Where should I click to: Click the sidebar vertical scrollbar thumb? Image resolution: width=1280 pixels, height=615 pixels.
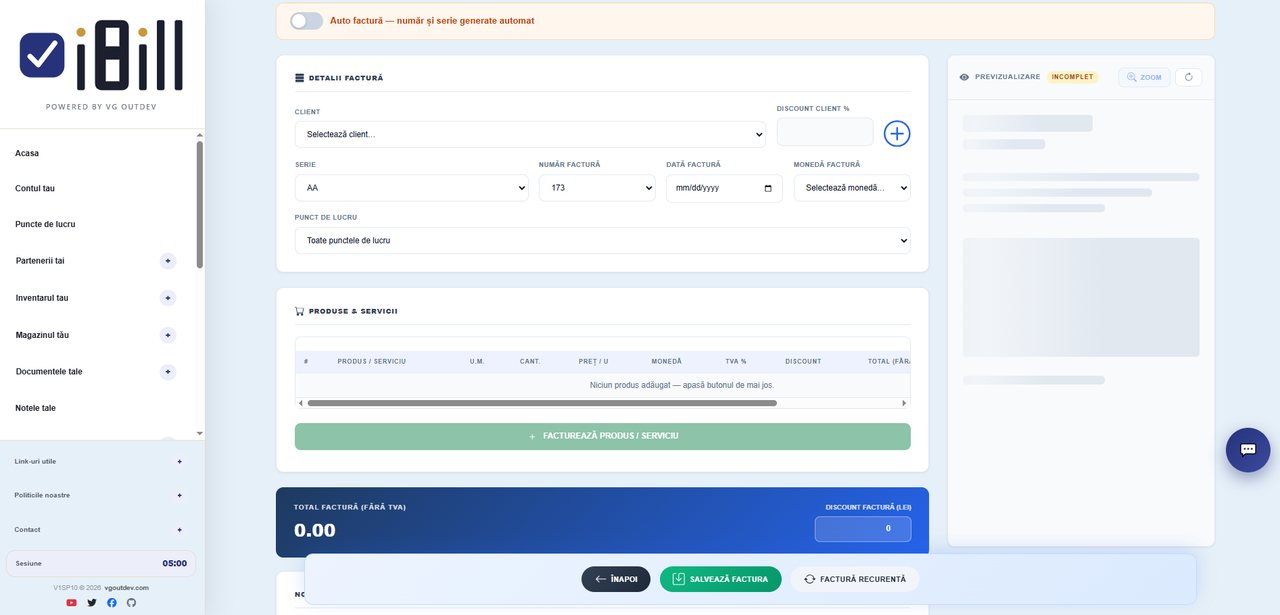pos(200,205)
